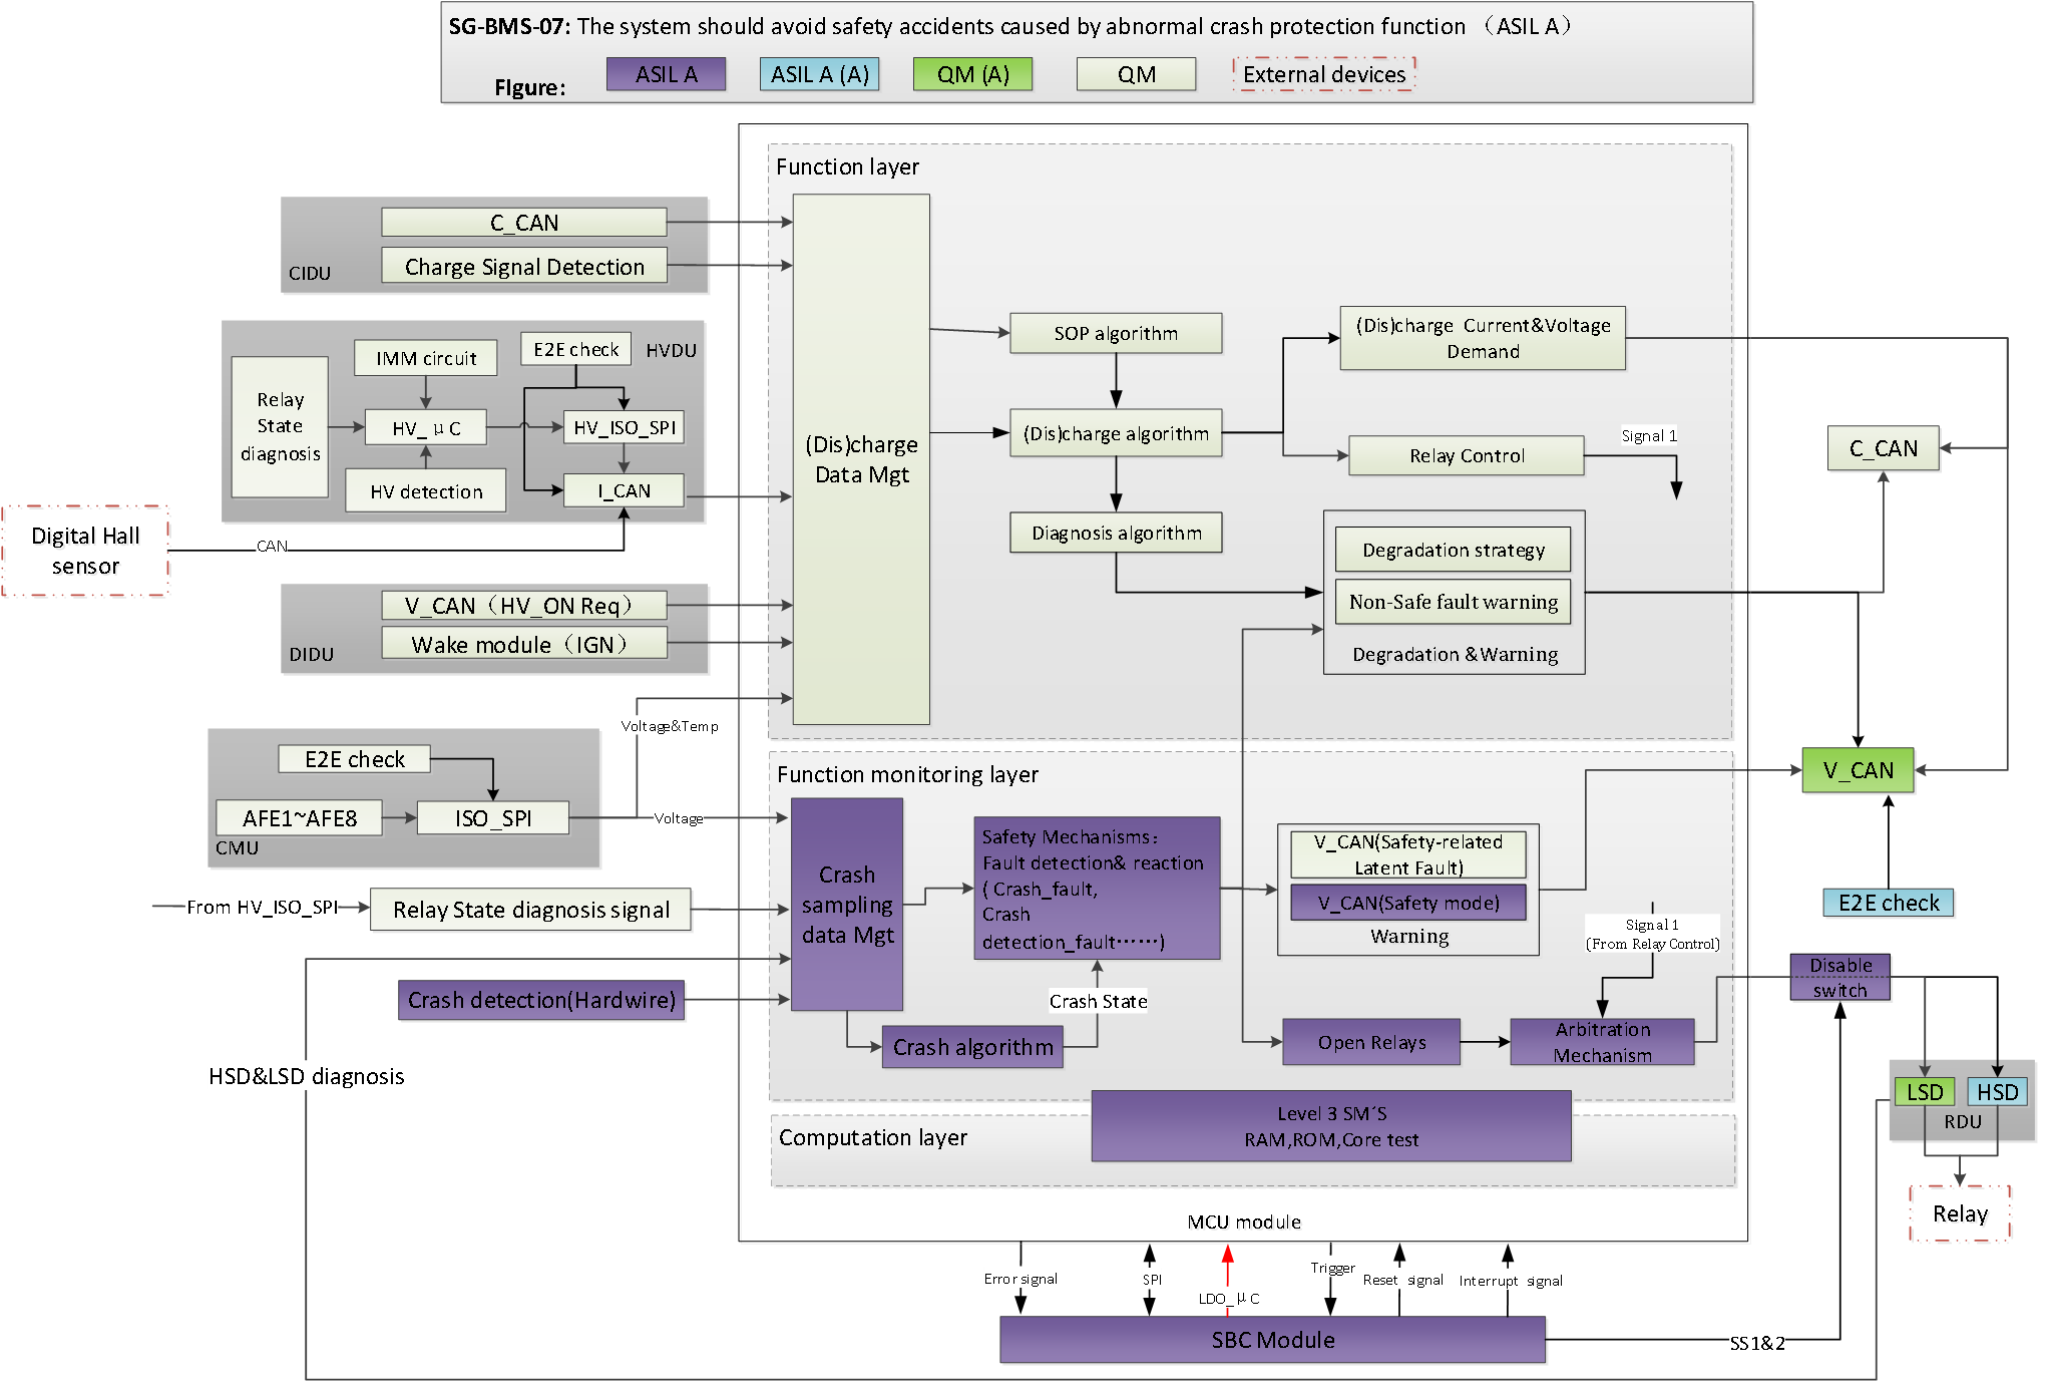
Task: Select the Crash detection(Hardwire) block
Action: 542,1000
